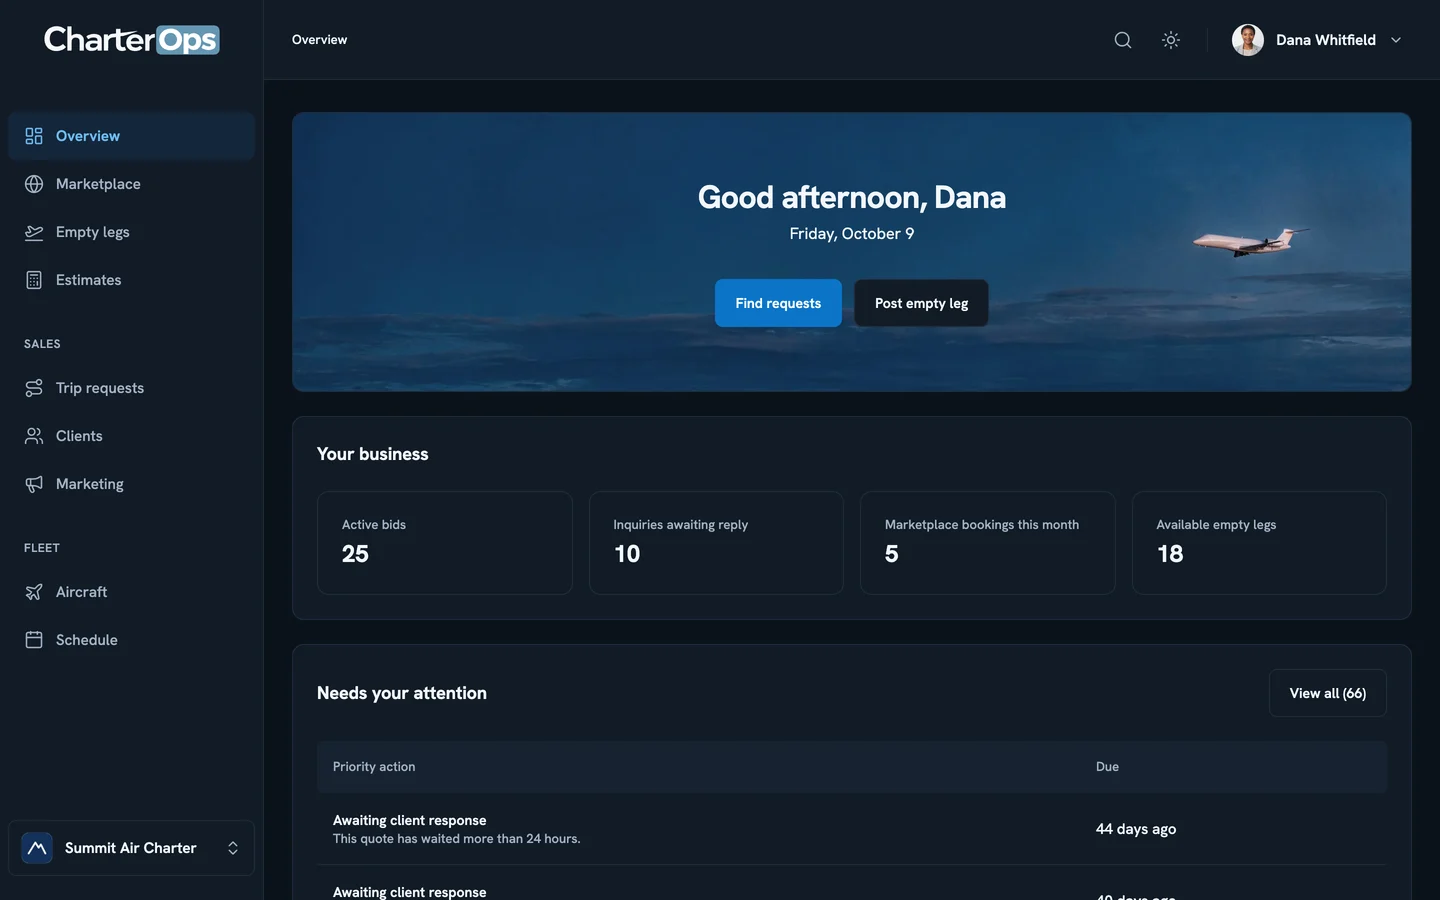This screenshot has width=1440, height=900.
Task: Open Marketplace from the sidebar
Action: pos(131,184)
